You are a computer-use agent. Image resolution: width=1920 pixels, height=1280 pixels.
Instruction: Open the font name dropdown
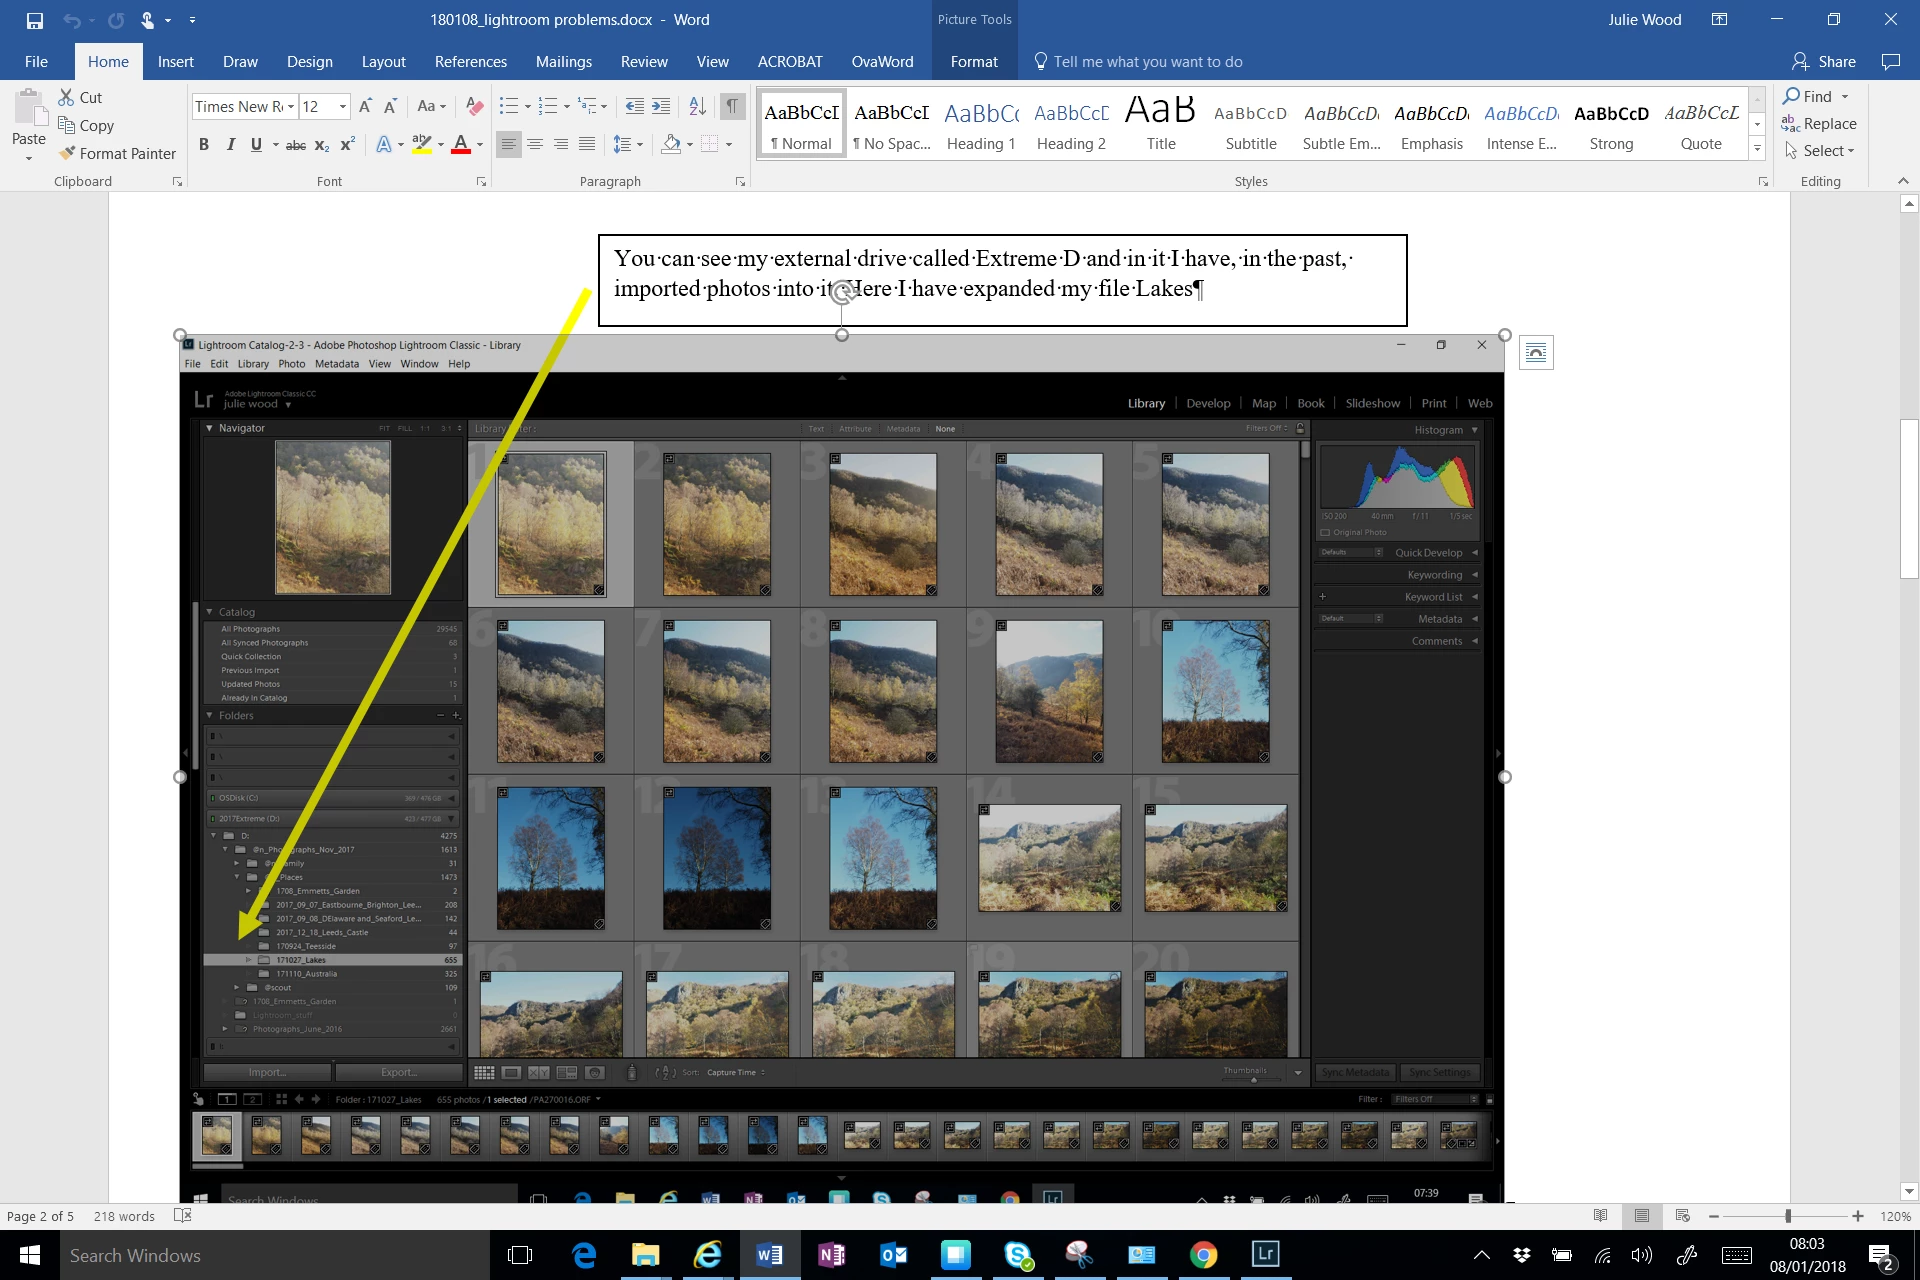coord(291,107)
